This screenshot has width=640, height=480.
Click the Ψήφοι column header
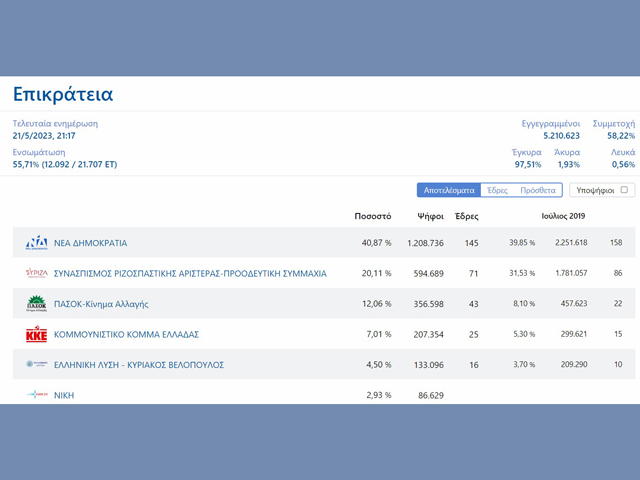pos(431,217)
